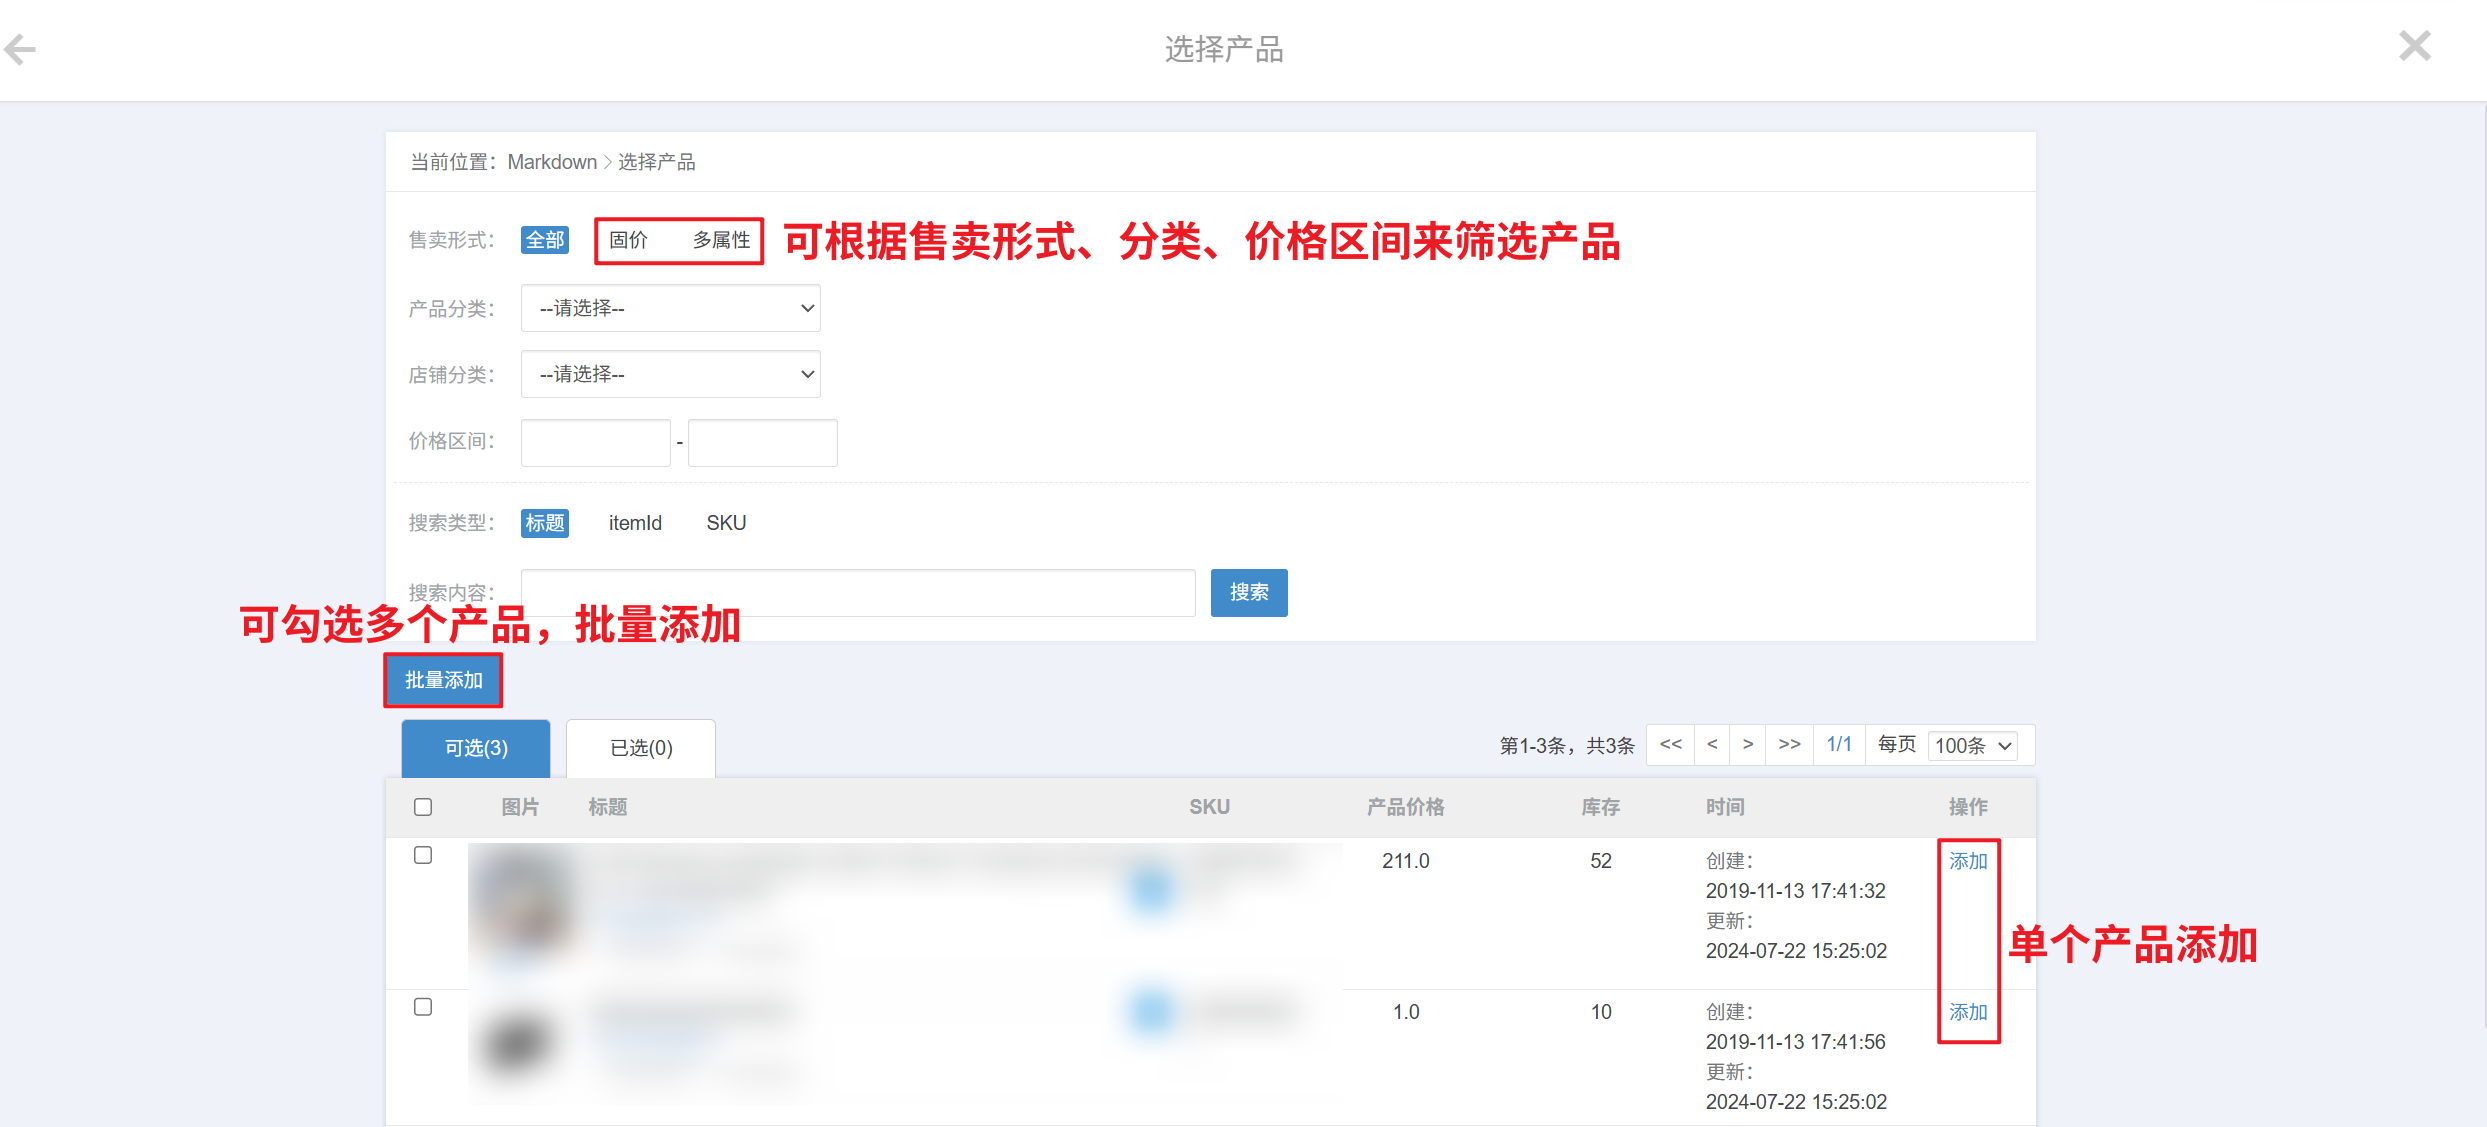Select the 可选(3) tab
This screenshot has height=1127, width=2487.
[x=476, y=748]
